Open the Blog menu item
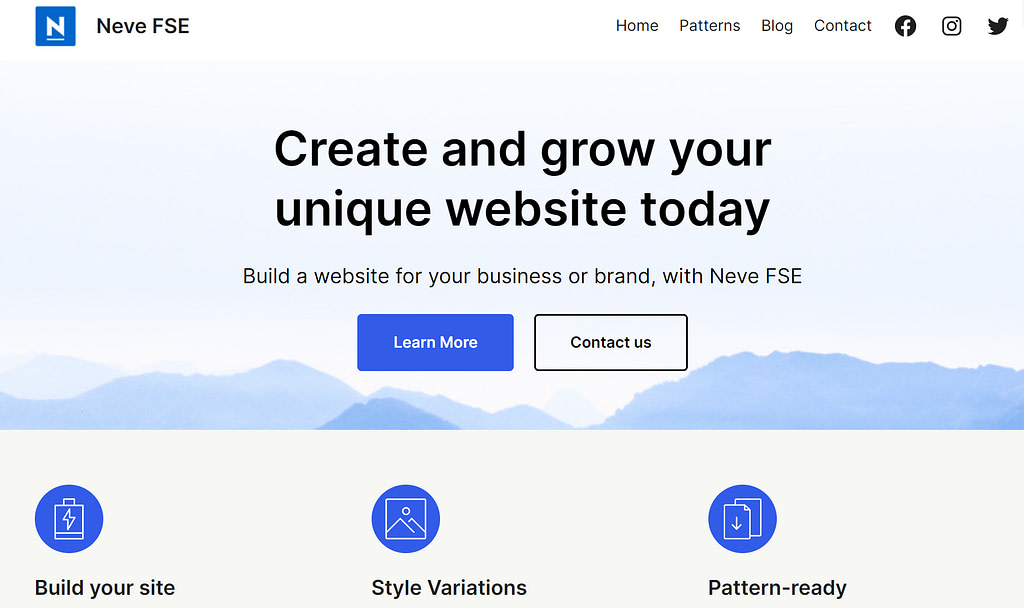This screenshot has width=1024, height=608. click(777, 25)
